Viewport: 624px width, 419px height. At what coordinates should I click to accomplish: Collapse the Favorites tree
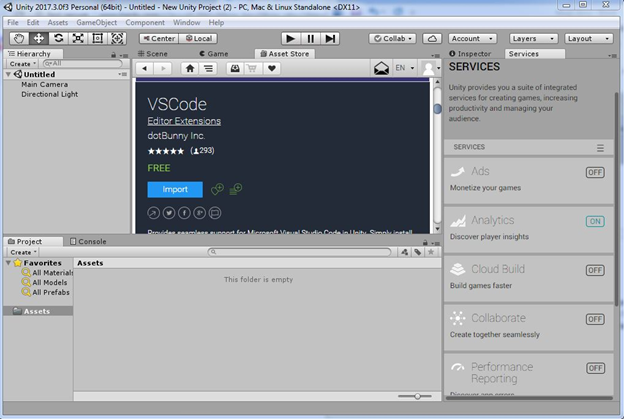(x=8, y=263)
